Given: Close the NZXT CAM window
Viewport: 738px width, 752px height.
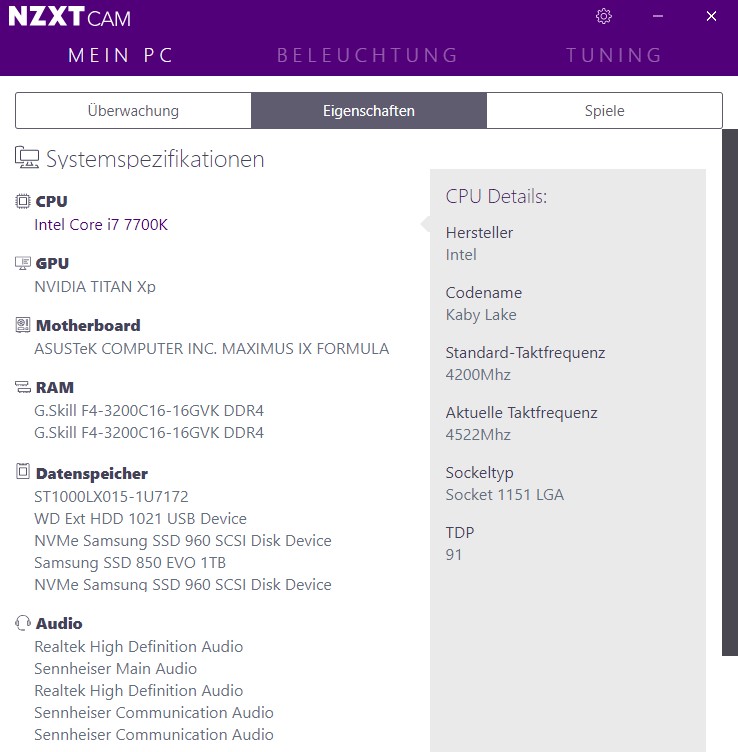Looking at the screenshot, I should 711,16.
